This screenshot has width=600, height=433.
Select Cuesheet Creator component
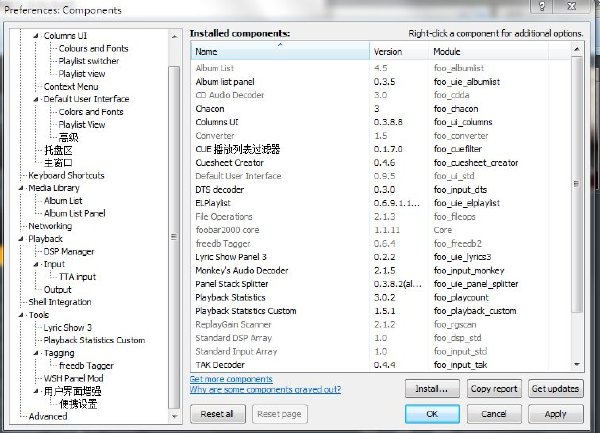click(x=381, y=163)
